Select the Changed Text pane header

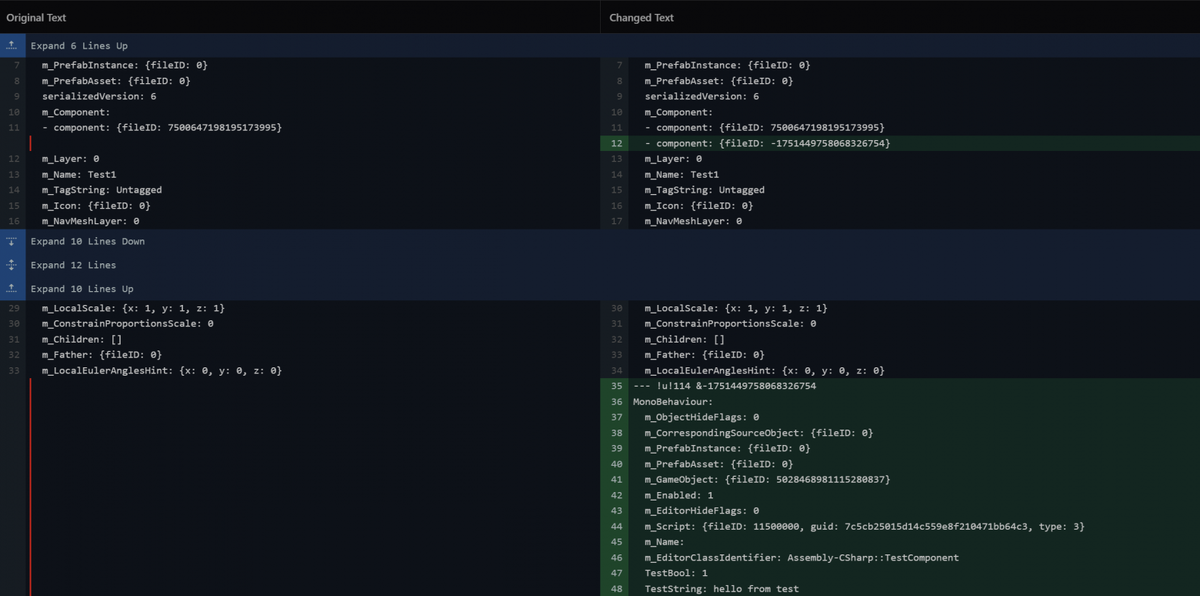(642, 18)
